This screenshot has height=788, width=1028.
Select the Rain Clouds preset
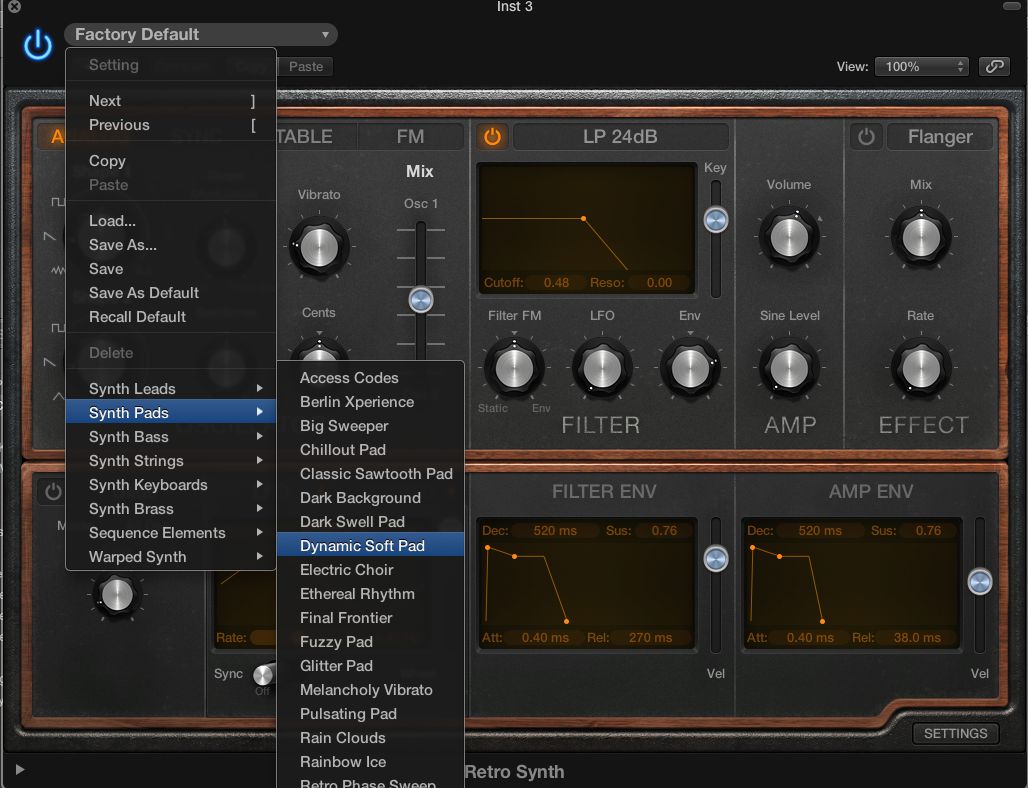[370, 738]
